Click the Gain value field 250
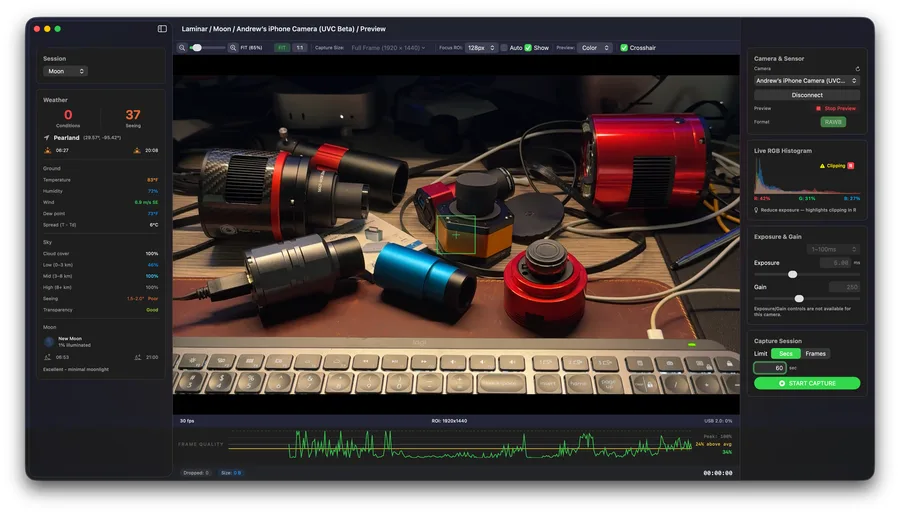The image size is (900, 514). pyautogui.click(x=844, y=287)
